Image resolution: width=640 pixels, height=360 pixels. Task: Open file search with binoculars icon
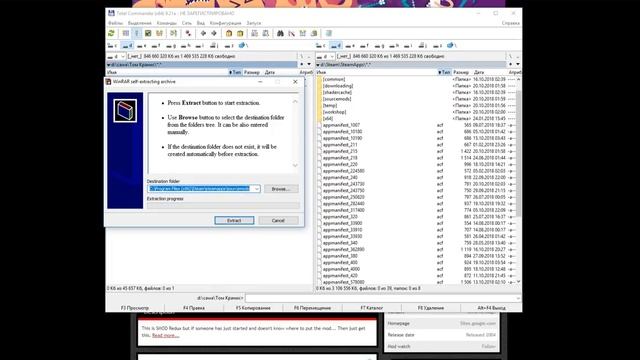point(280,33)
